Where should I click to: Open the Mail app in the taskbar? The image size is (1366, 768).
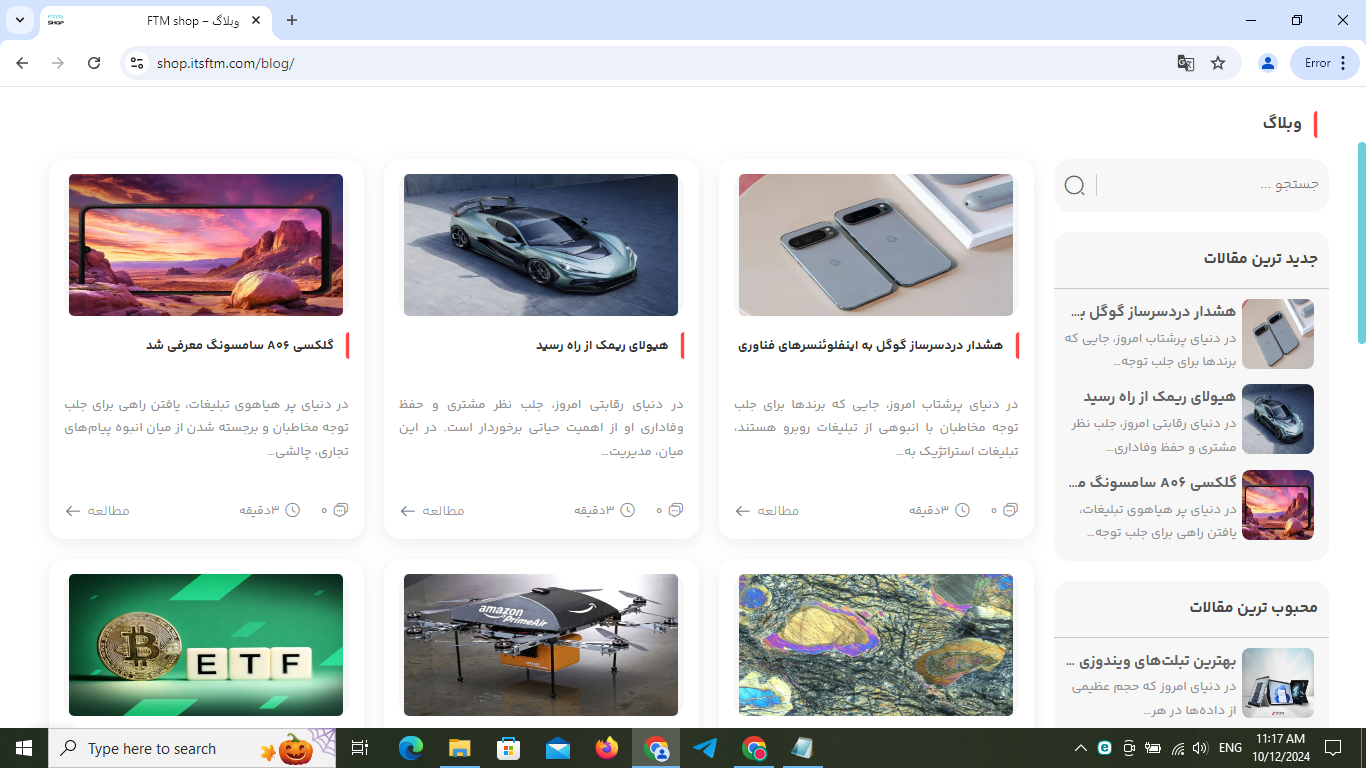(557, 748)
